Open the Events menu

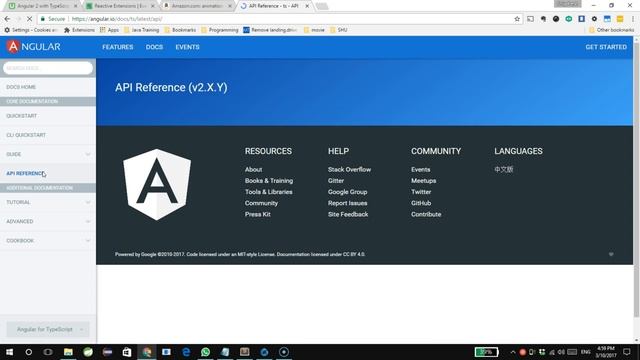187,47
